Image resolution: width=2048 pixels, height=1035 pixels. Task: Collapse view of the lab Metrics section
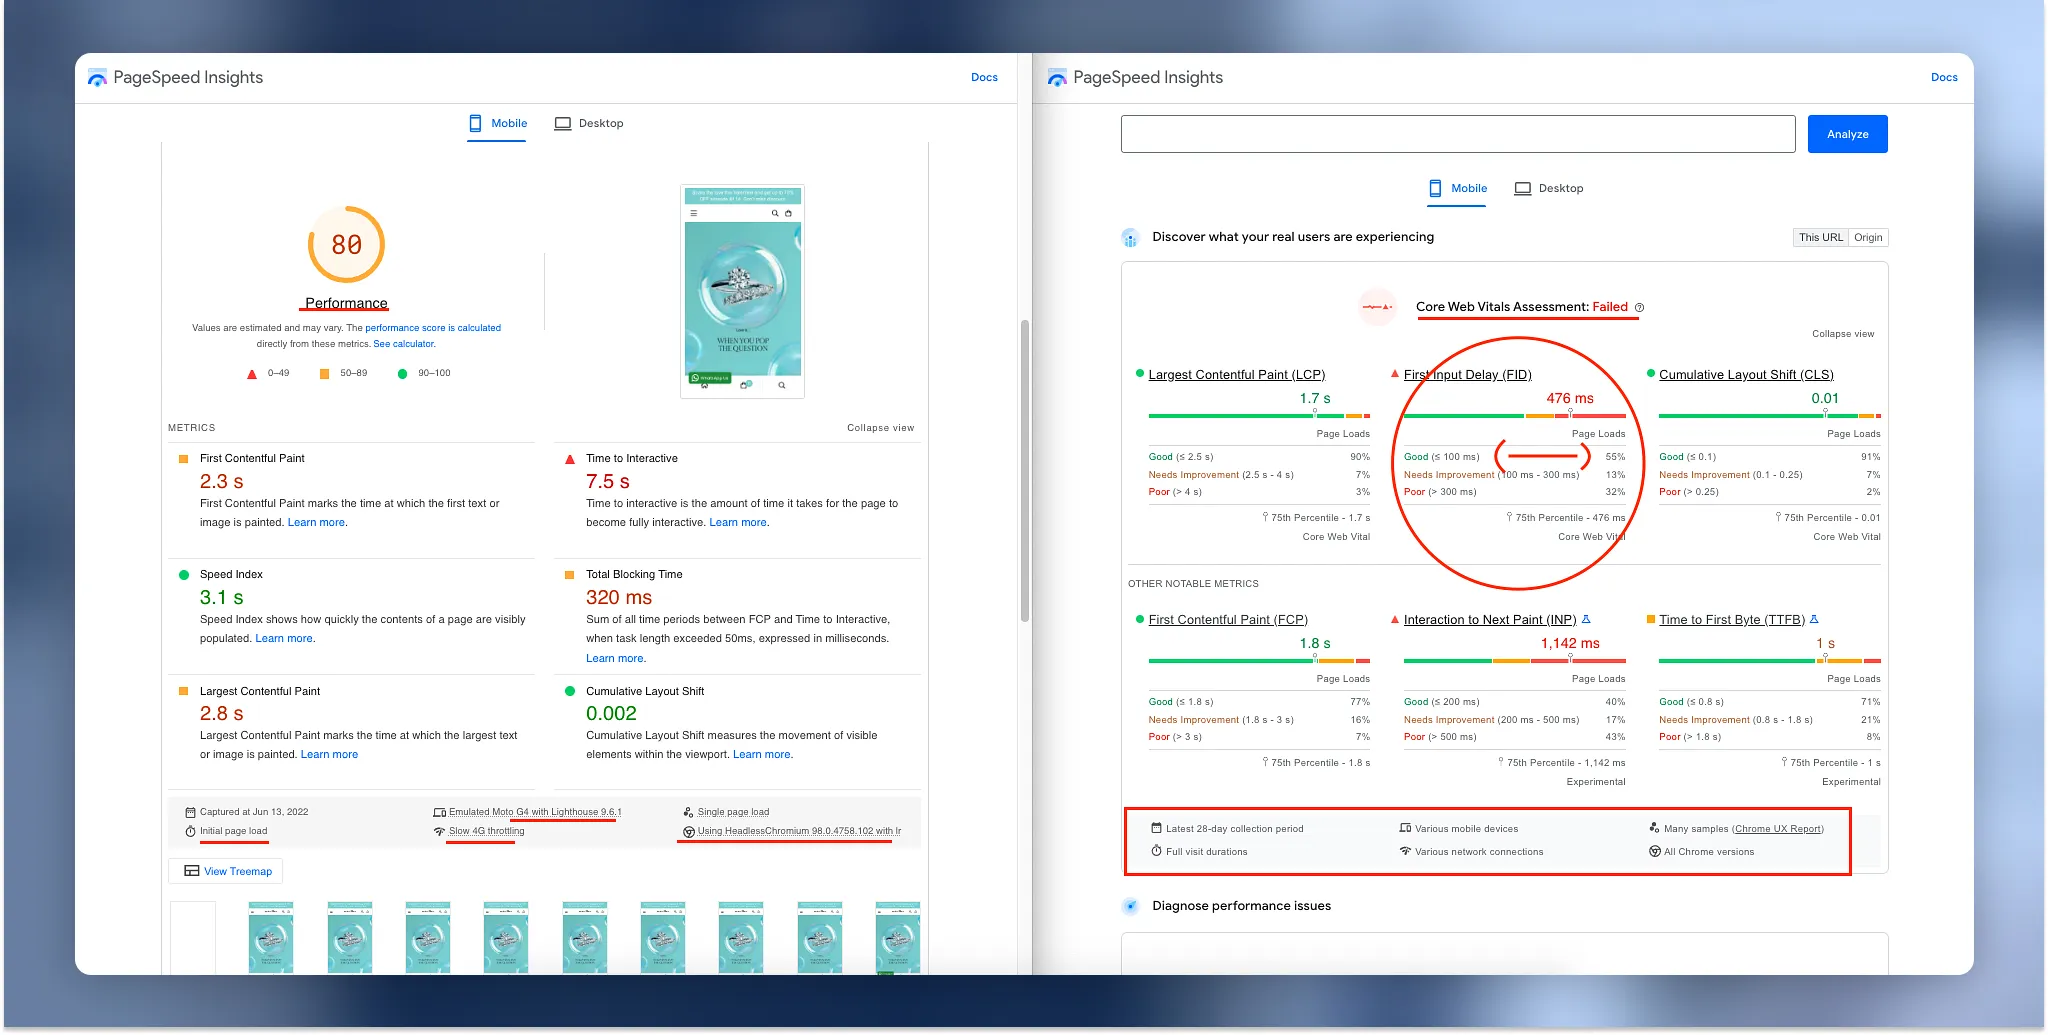[x=880, y=428]
